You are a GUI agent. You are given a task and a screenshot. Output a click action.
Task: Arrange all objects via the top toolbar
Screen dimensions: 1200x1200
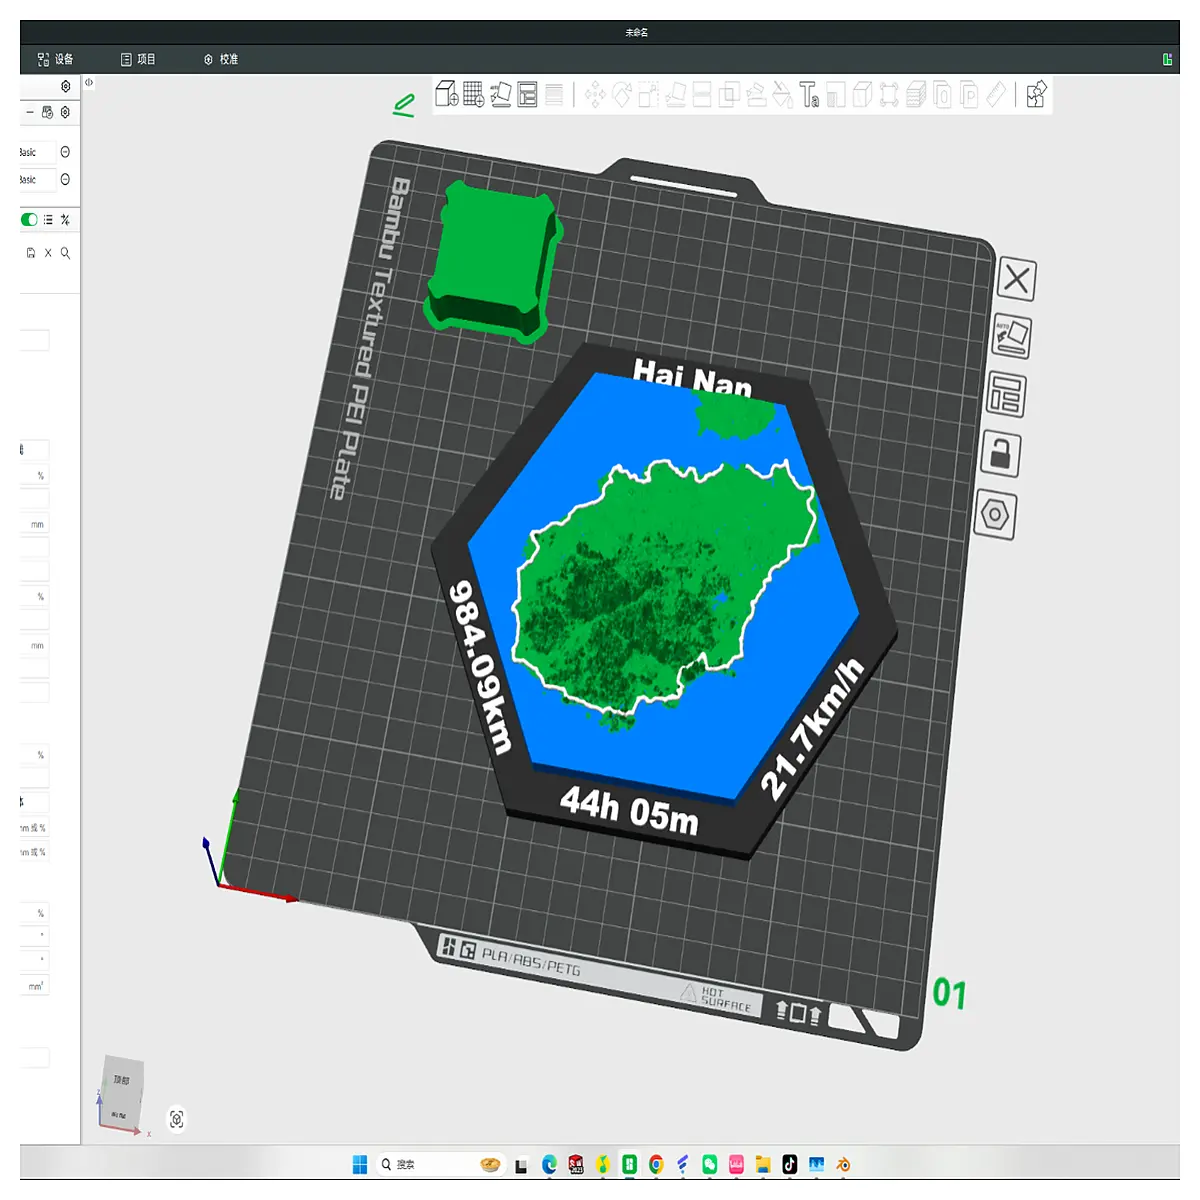pos(527,94)
